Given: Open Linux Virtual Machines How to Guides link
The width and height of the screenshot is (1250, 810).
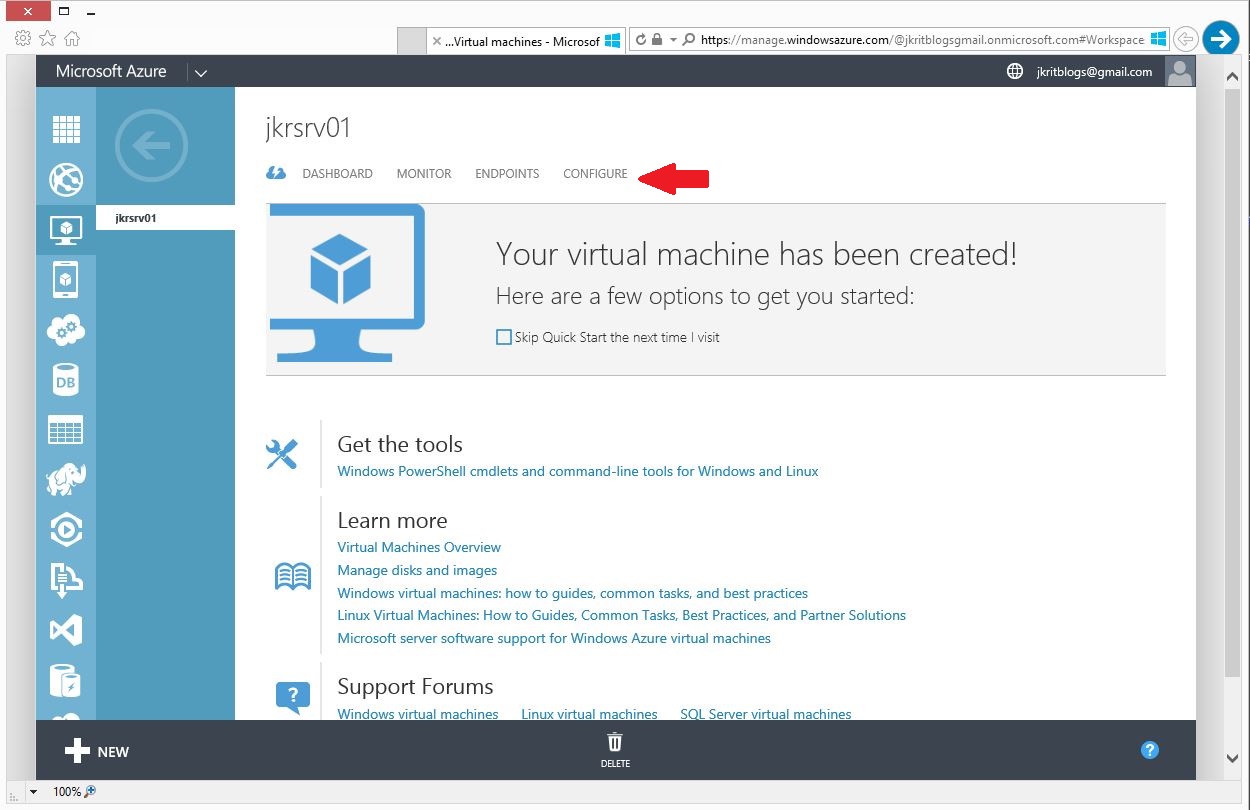Looking at the screenshot, I should (x=621, y=615).
